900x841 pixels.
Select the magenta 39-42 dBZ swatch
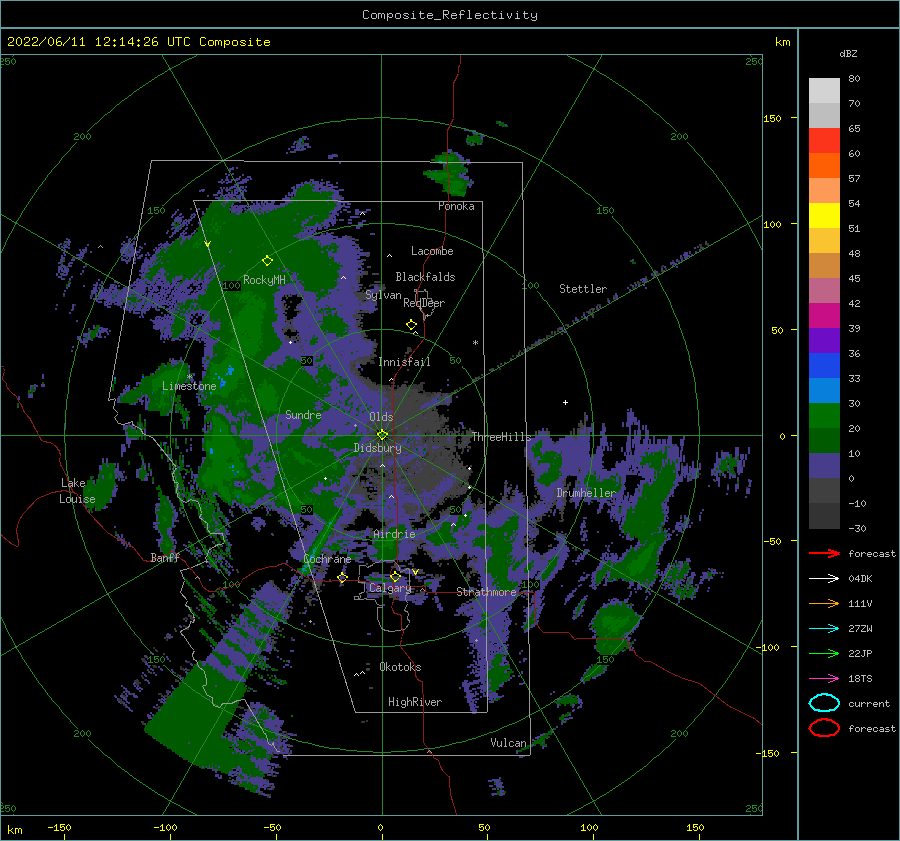[824, 316]
